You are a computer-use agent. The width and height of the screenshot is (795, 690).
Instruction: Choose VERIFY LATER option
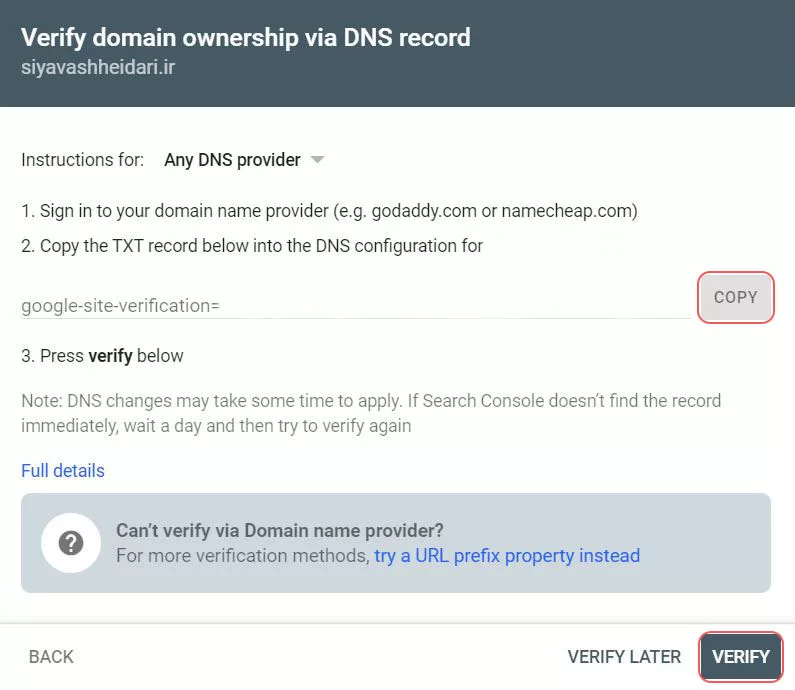624,657
